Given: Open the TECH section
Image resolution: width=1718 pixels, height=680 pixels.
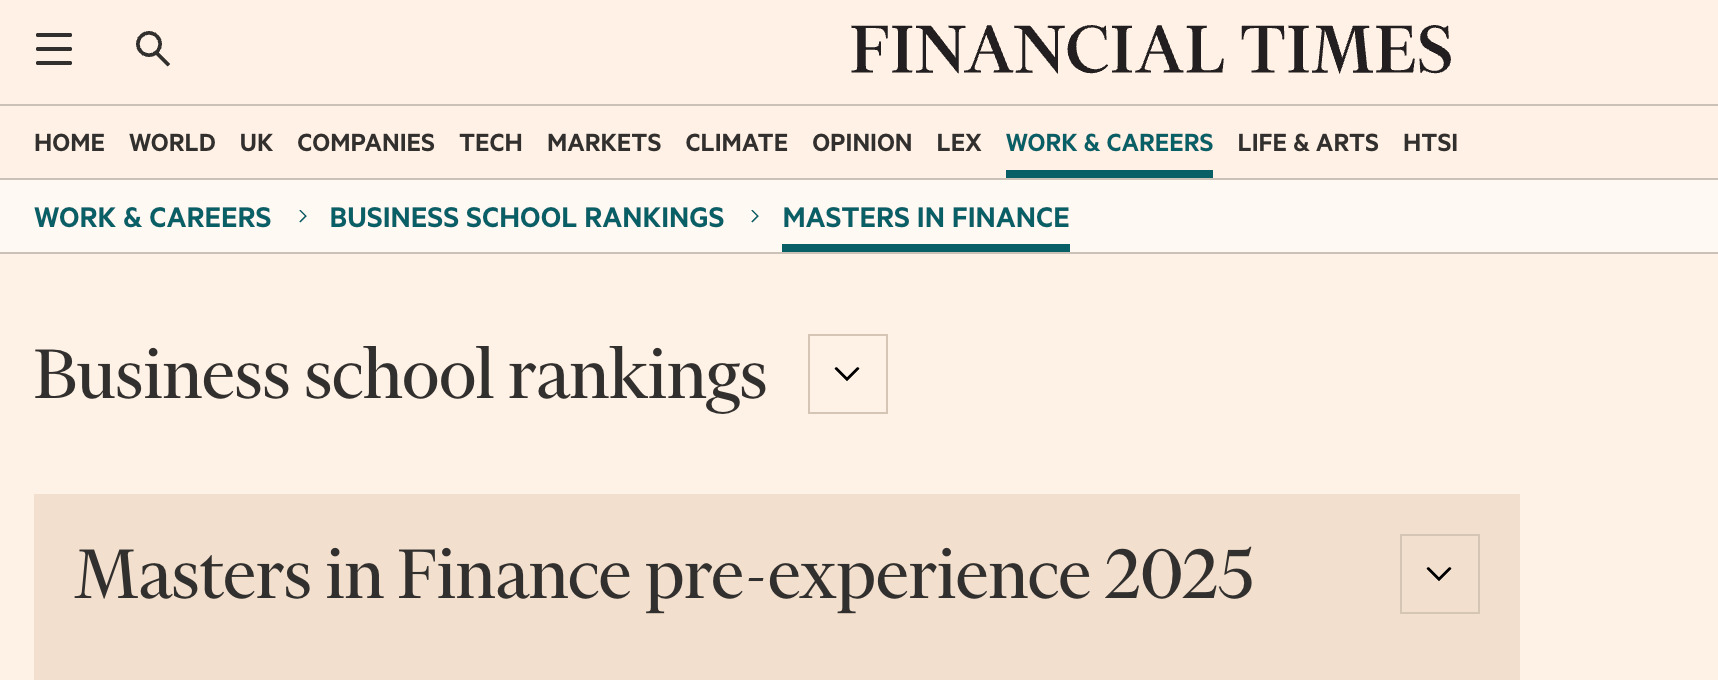Looking at the screenshot, I should pyautogui.click(x=490, y=143).
